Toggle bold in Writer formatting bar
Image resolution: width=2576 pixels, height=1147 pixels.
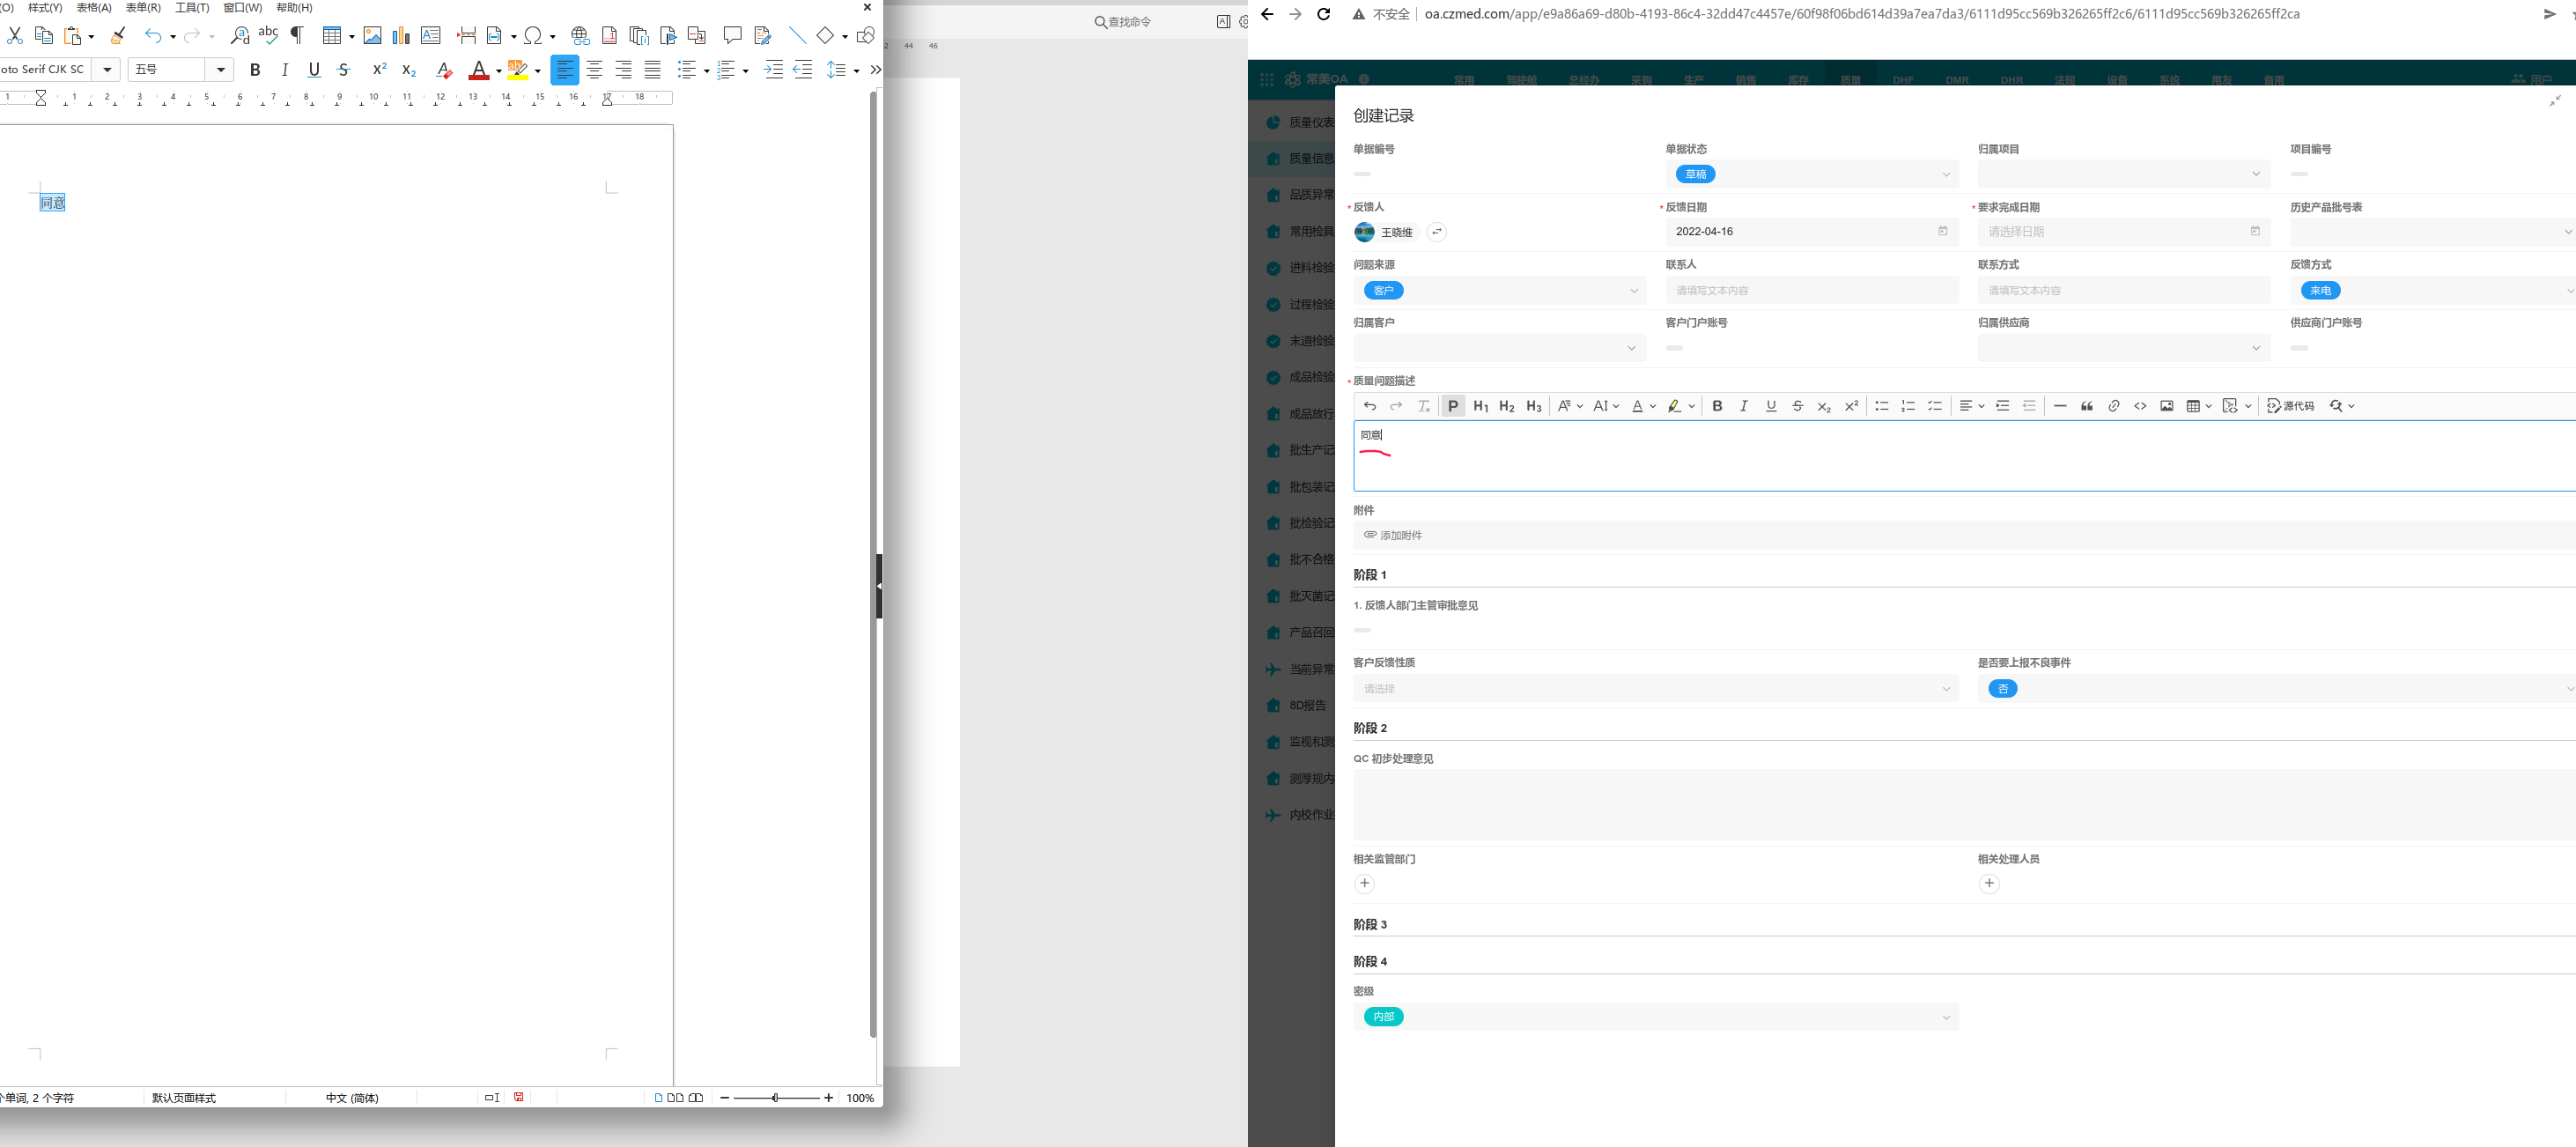(x=255, y=70)
